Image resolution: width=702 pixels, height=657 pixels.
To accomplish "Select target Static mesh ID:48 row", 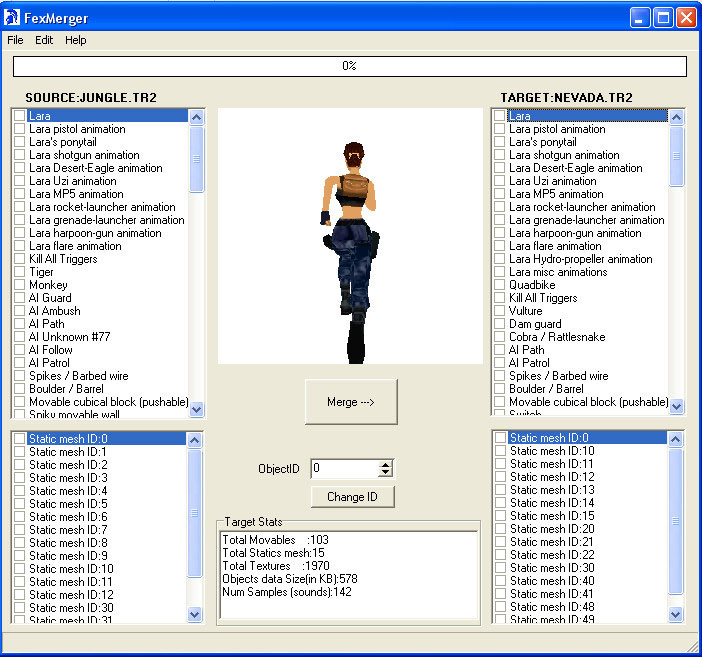I will point(552,607).
